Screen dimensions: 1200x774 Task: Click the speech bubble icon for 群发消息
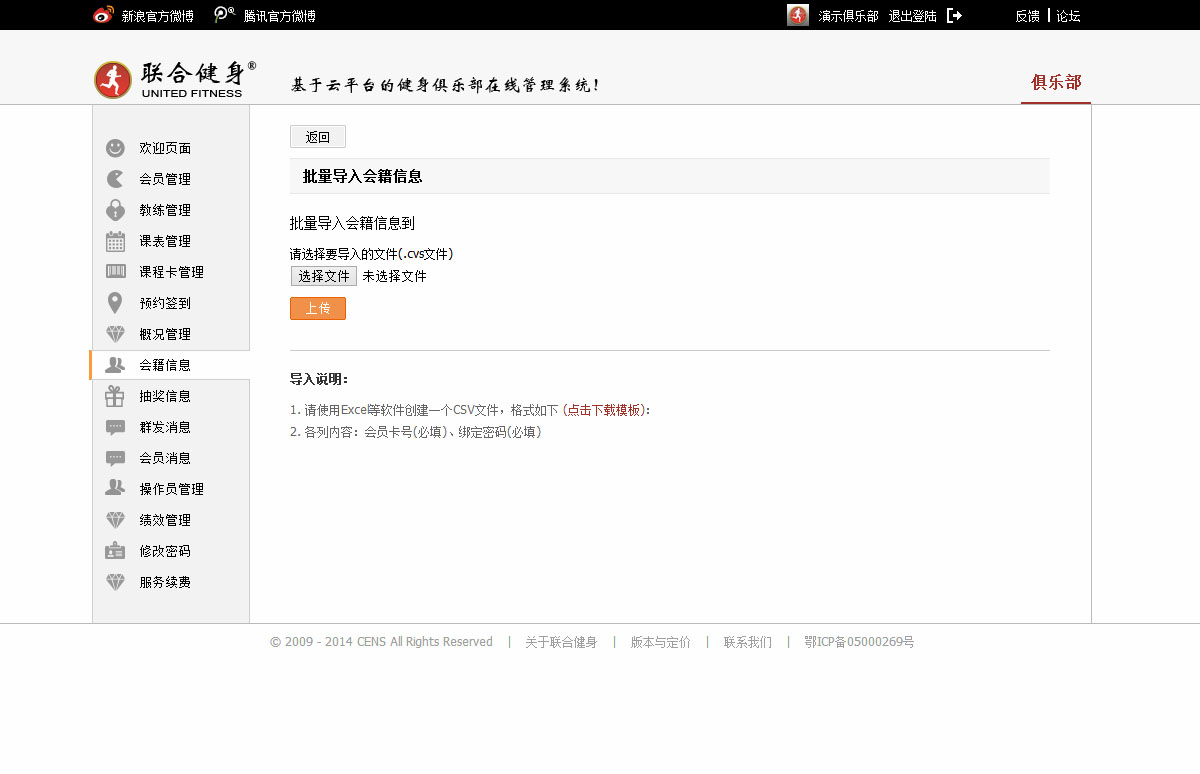pos(116,427)
